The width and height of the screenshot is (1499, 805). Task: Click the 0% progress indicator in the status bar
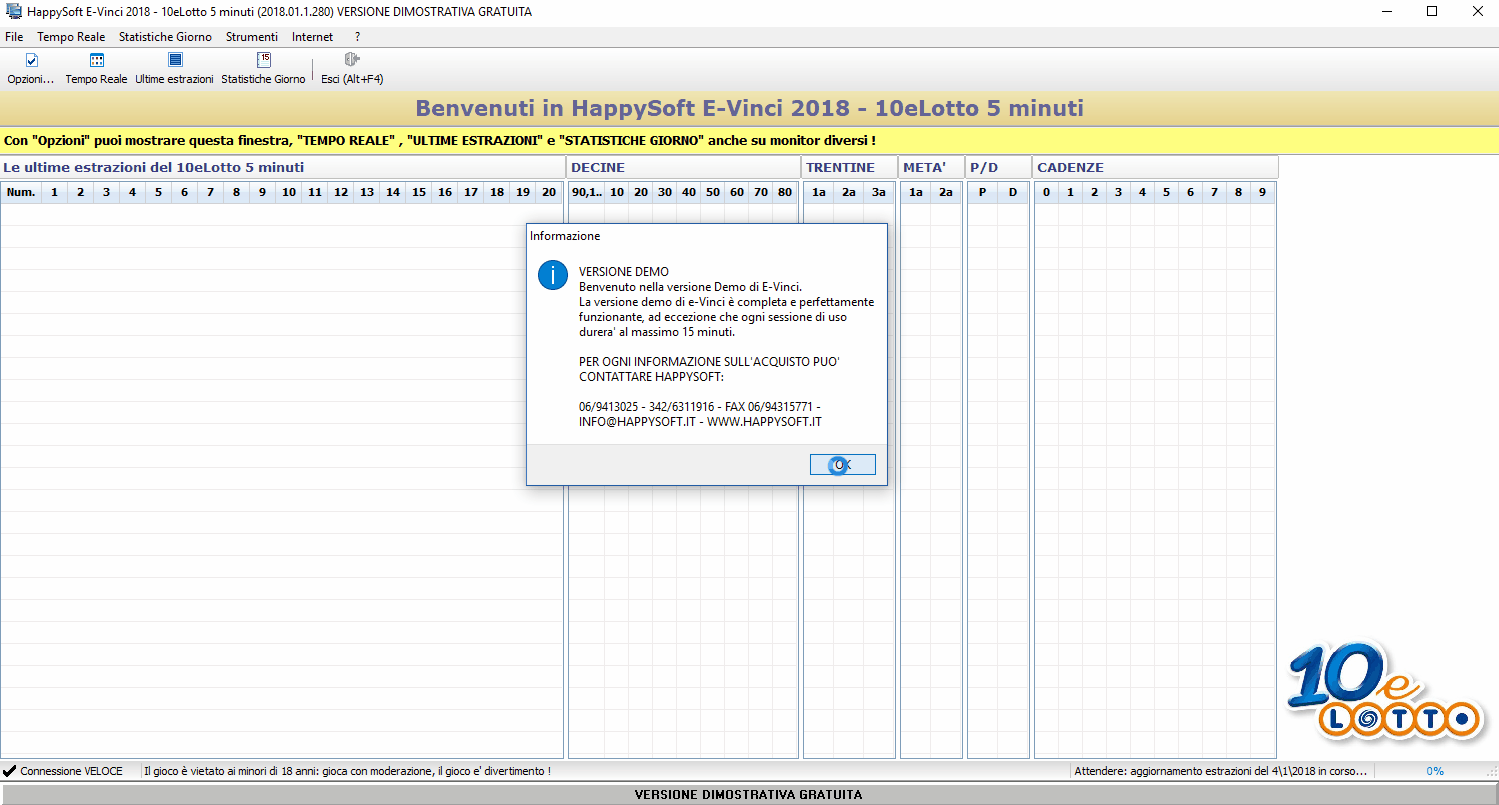click(x=1435, y=771)
